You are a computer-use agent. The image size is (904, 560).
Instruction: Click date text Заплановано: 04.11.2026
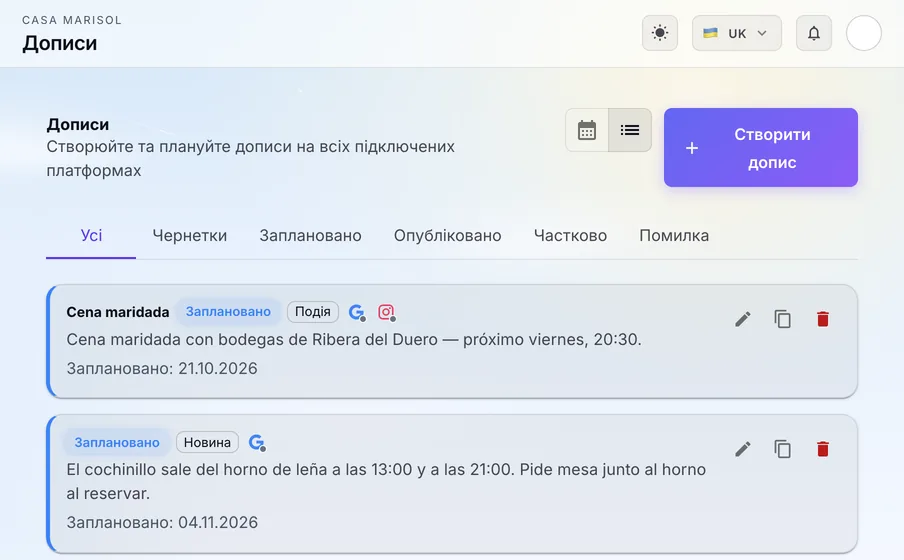162,523
